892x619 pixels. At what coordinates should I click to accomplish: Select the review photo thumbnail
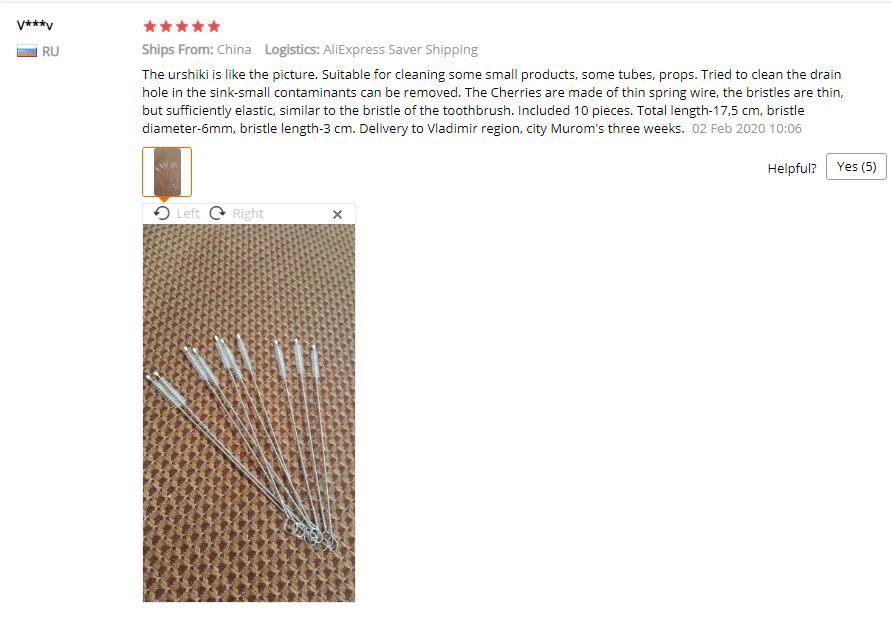pos(167,172)
